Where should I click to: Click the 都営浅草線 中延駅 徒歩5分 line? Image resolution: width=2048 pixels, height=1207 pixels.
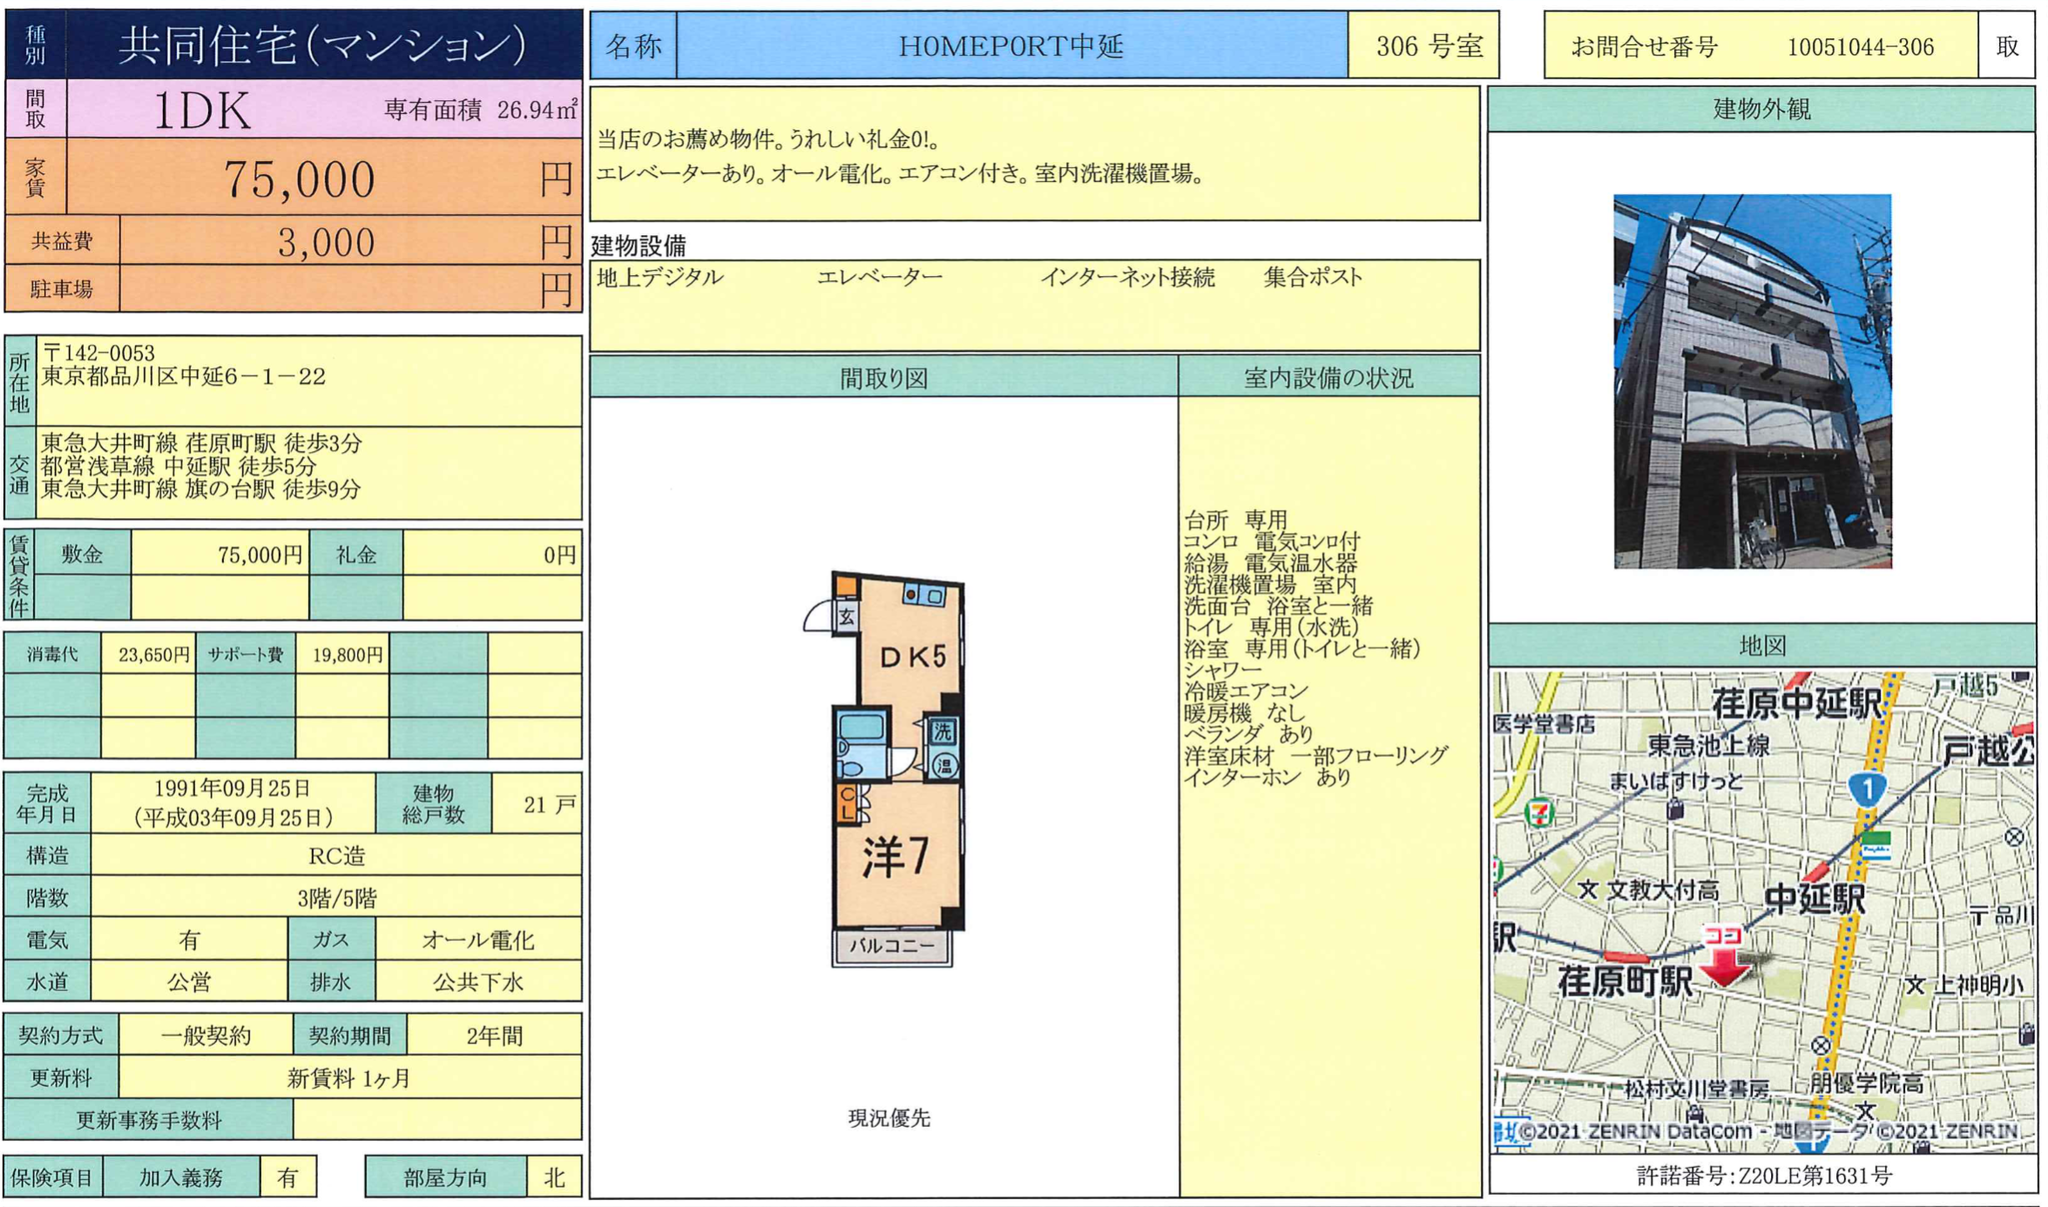click(179, 466)
